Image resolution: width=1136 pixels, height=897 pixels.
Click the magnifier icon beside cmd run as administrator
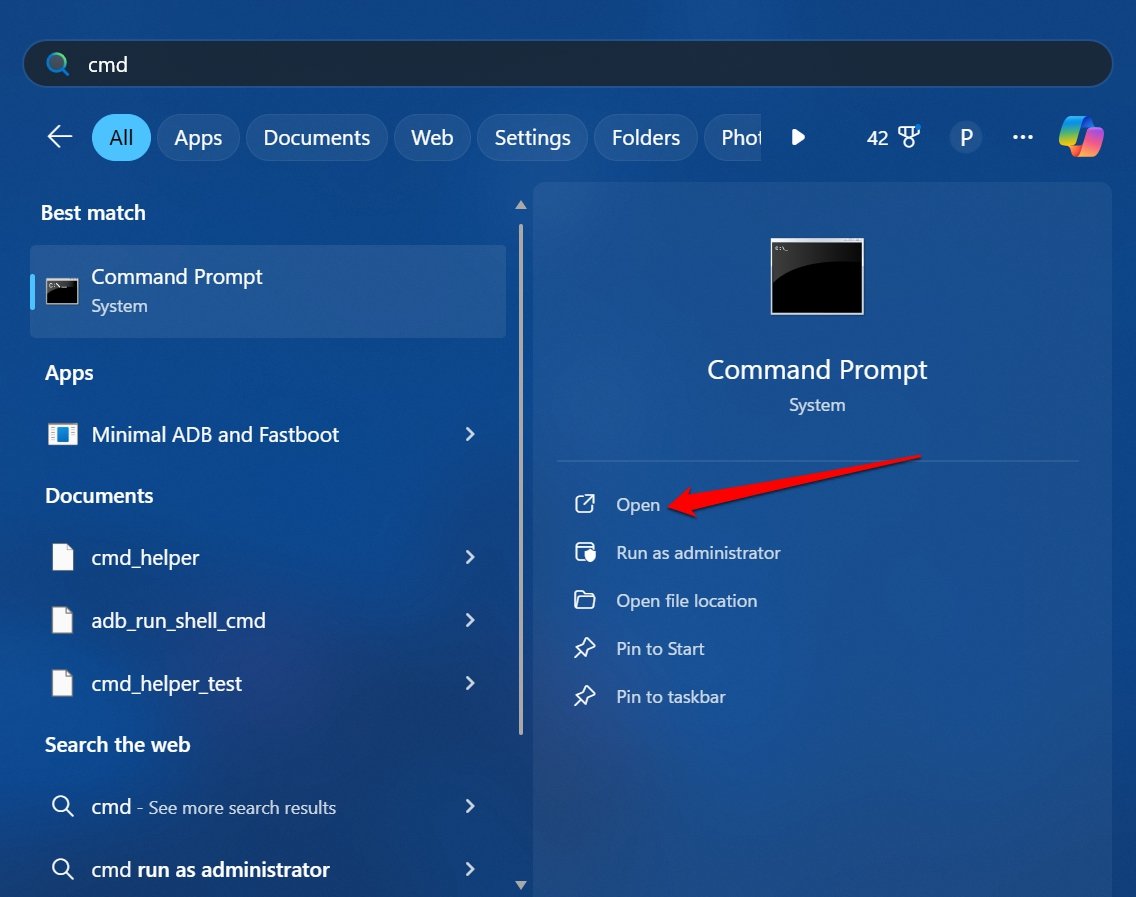62,869
